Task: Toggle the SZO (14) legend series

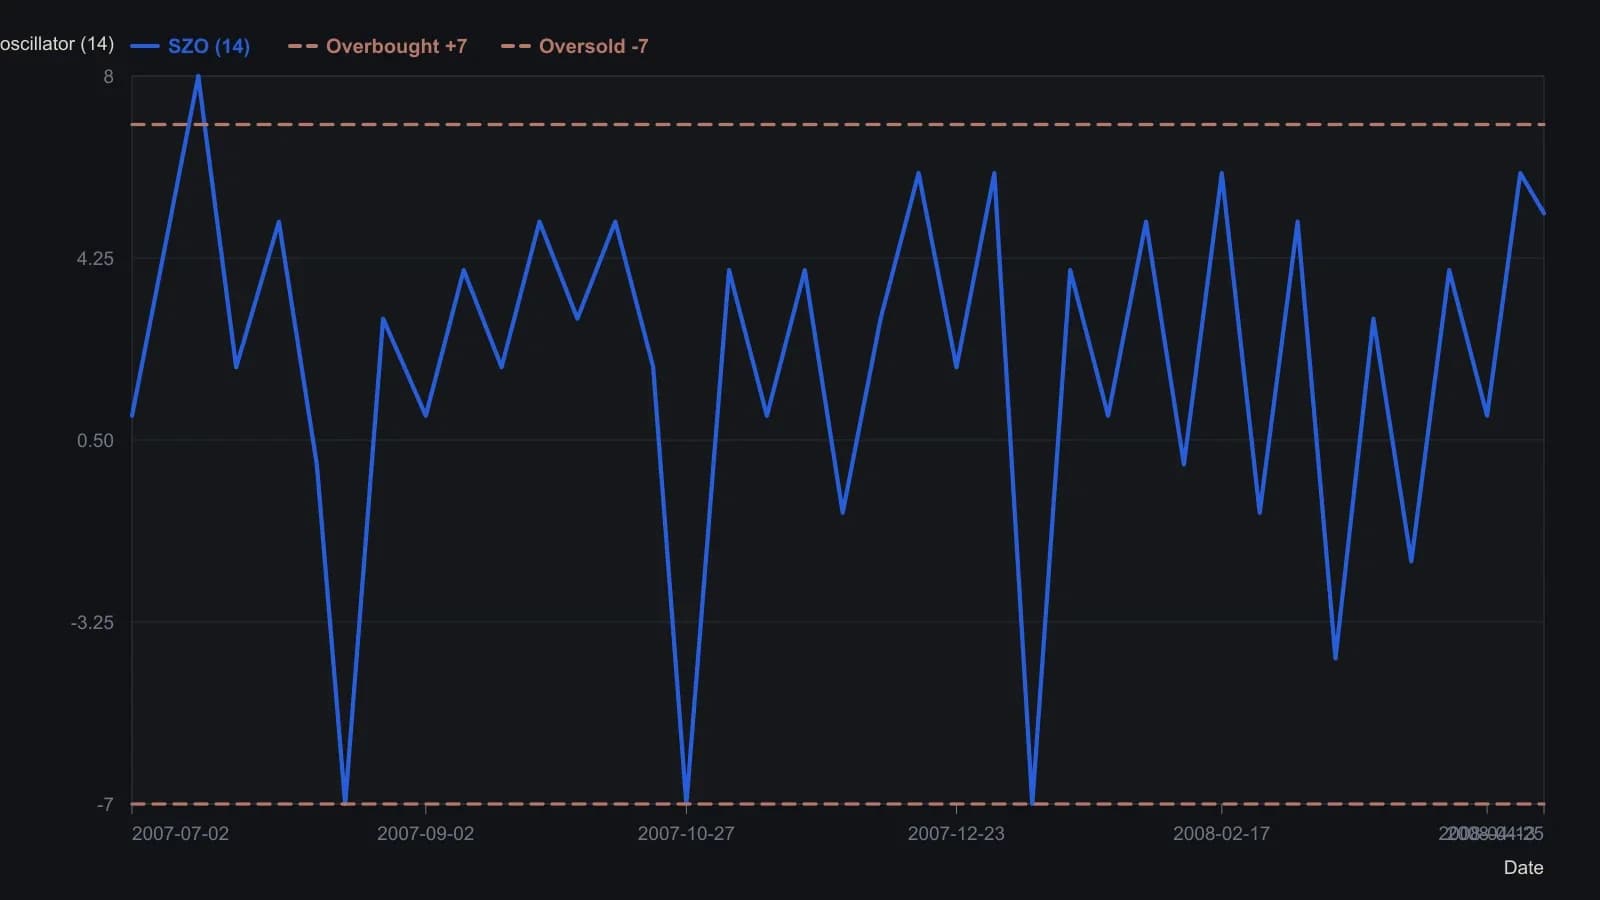Action: [x=190, y=46]
